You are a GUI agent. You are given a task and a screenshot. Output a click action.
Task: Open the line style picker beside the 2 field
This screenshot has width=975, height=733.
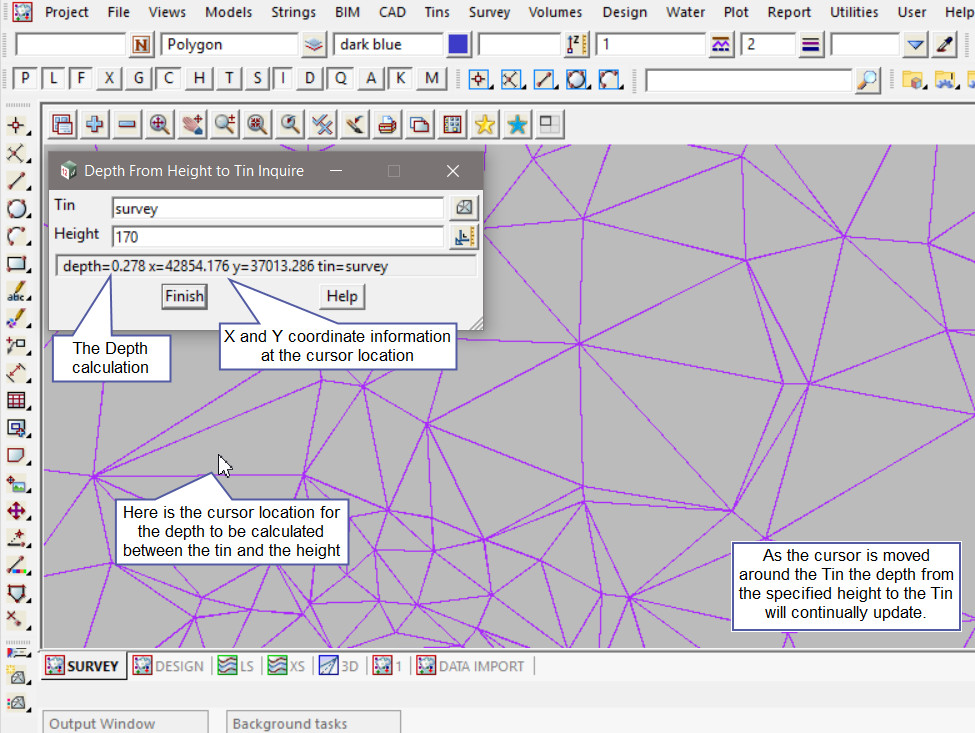pos(811,45)
